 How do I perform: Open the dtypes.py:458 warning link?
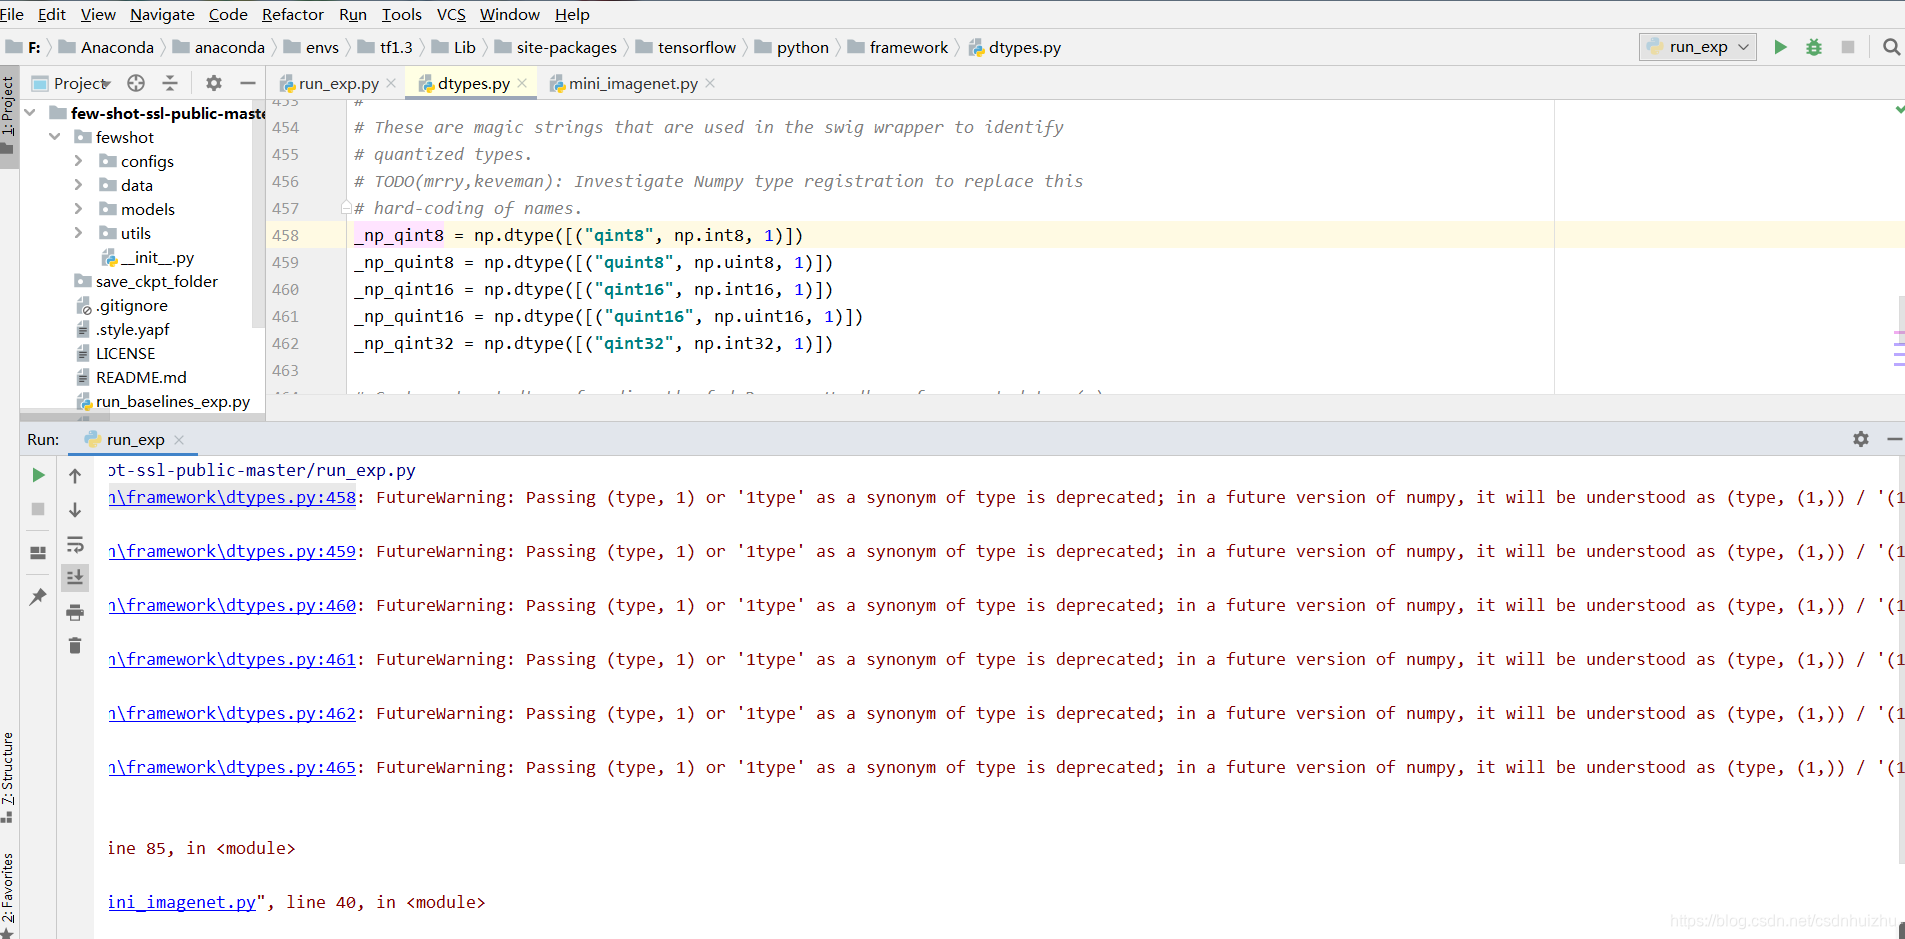(x=232, y=497)
